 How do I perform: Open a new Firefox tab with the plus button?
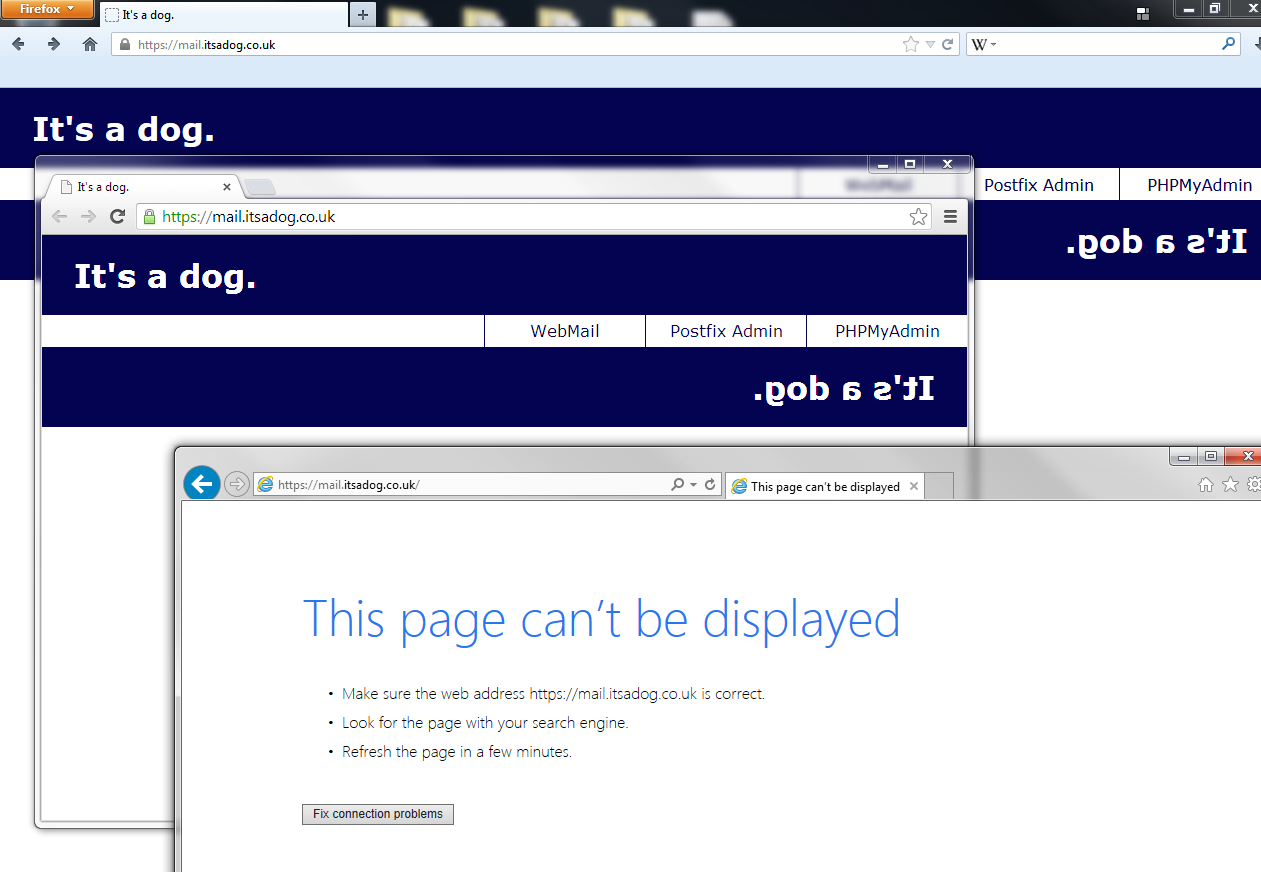point(363,15)
